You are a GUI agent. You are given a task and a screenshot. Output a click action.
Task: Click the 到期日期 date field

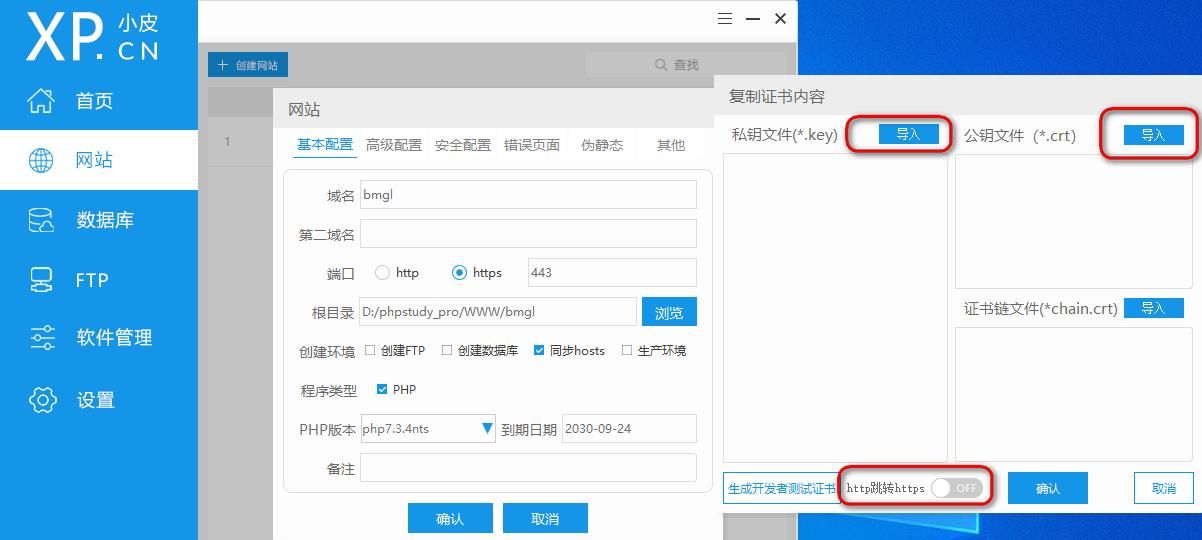pos(629,429)
